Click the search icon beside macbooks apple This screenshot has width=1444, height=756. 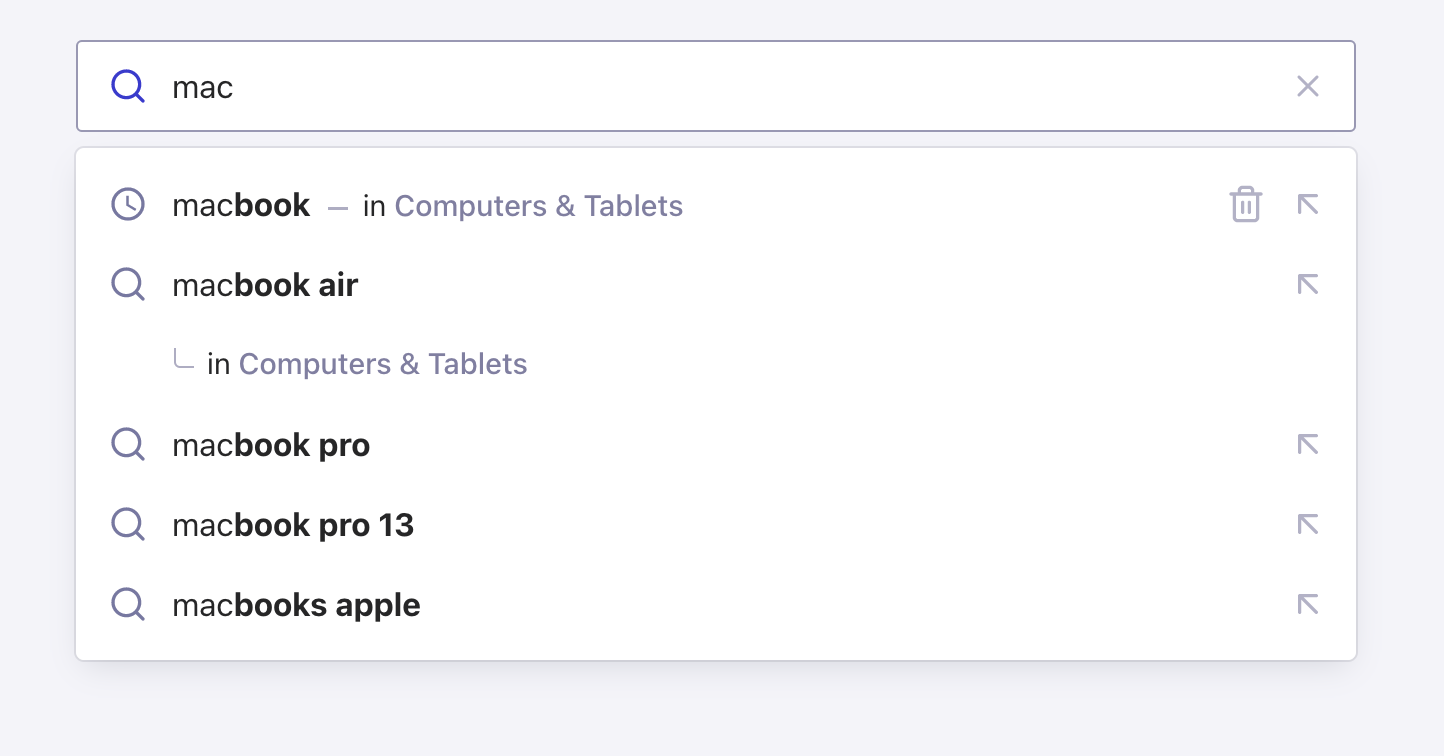click(x=127, y=604)
